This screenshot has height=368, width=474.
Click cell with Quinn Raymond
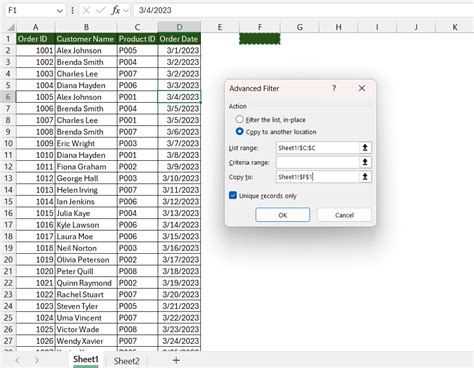click(86, 283)
